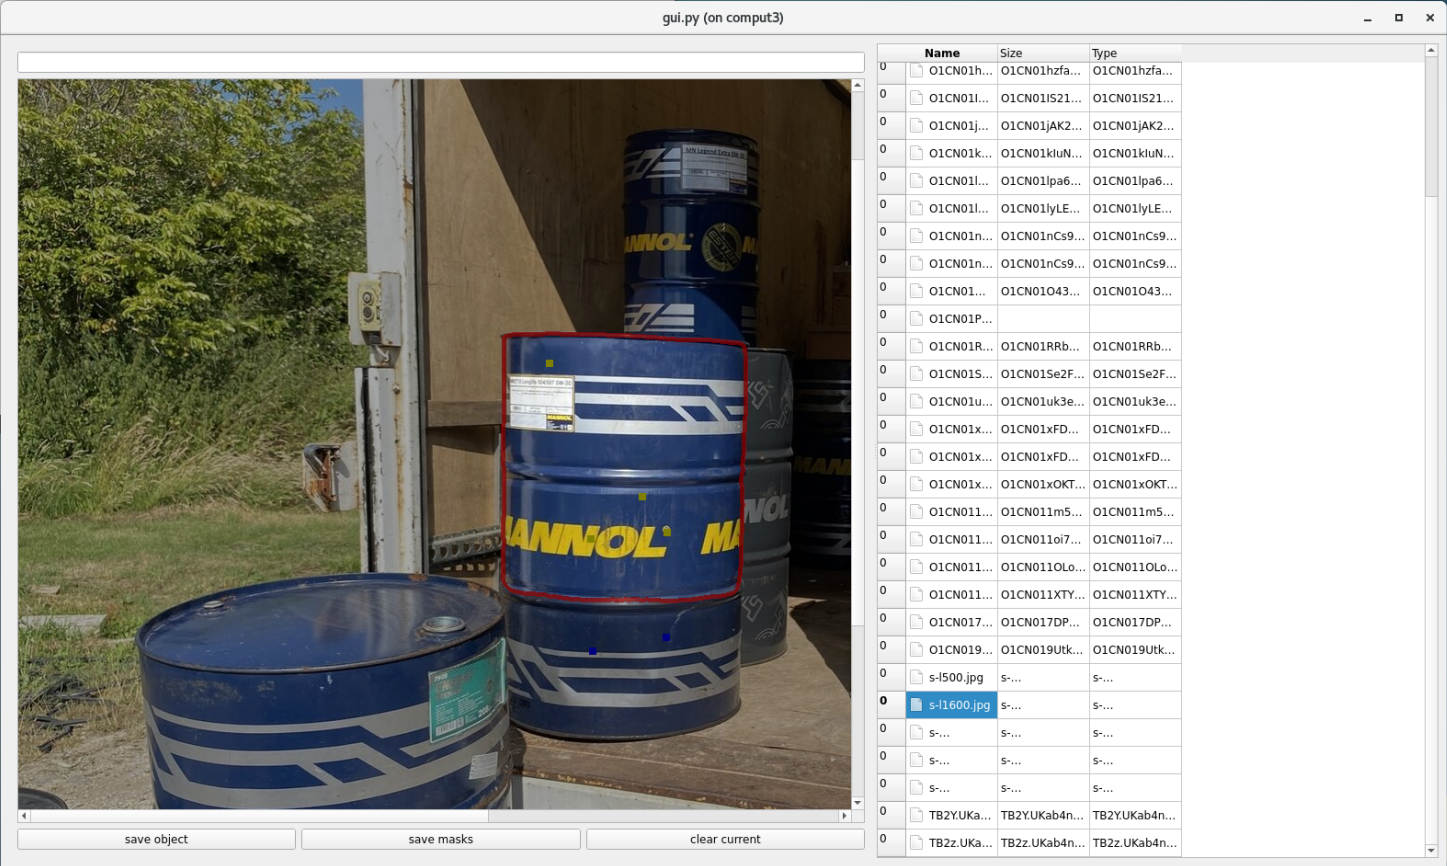The image size is (1447, 866).
Task: Click the file icon of the TB2z.UKa row
Action: pyautogui.click(x=916, y=843)
